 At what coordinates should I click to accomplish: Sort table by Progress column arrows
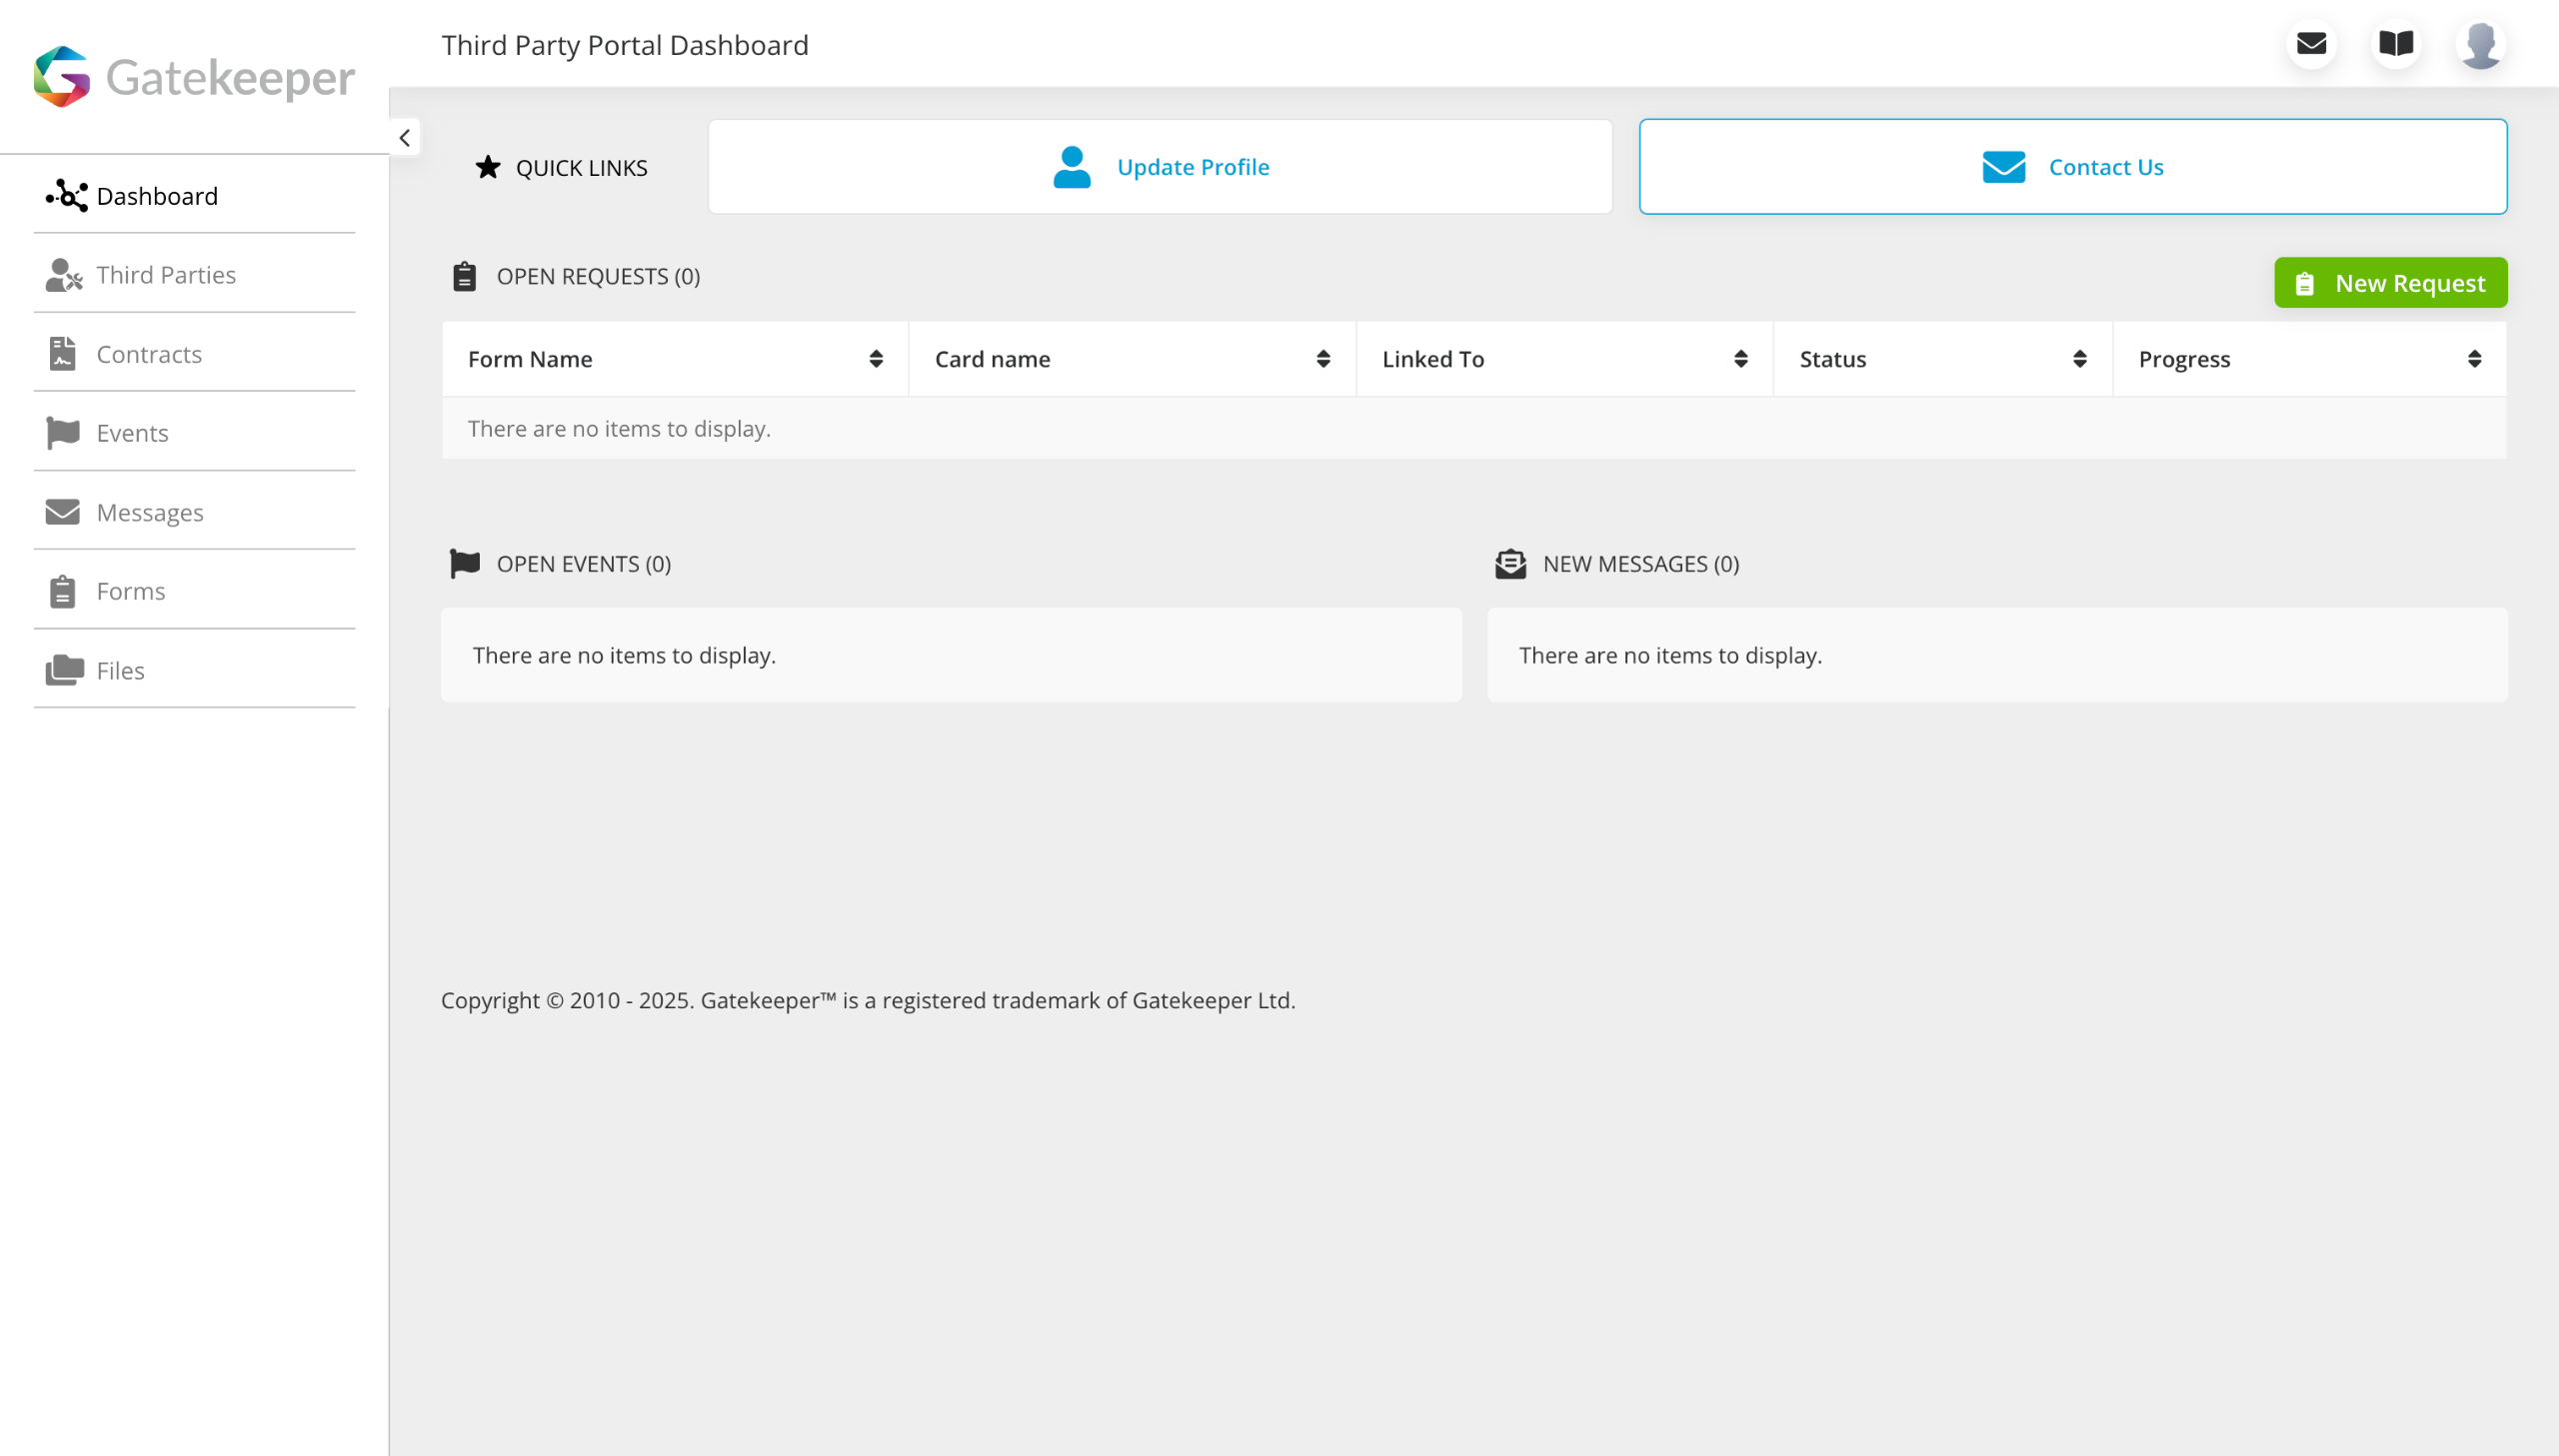pos(2475,359)
